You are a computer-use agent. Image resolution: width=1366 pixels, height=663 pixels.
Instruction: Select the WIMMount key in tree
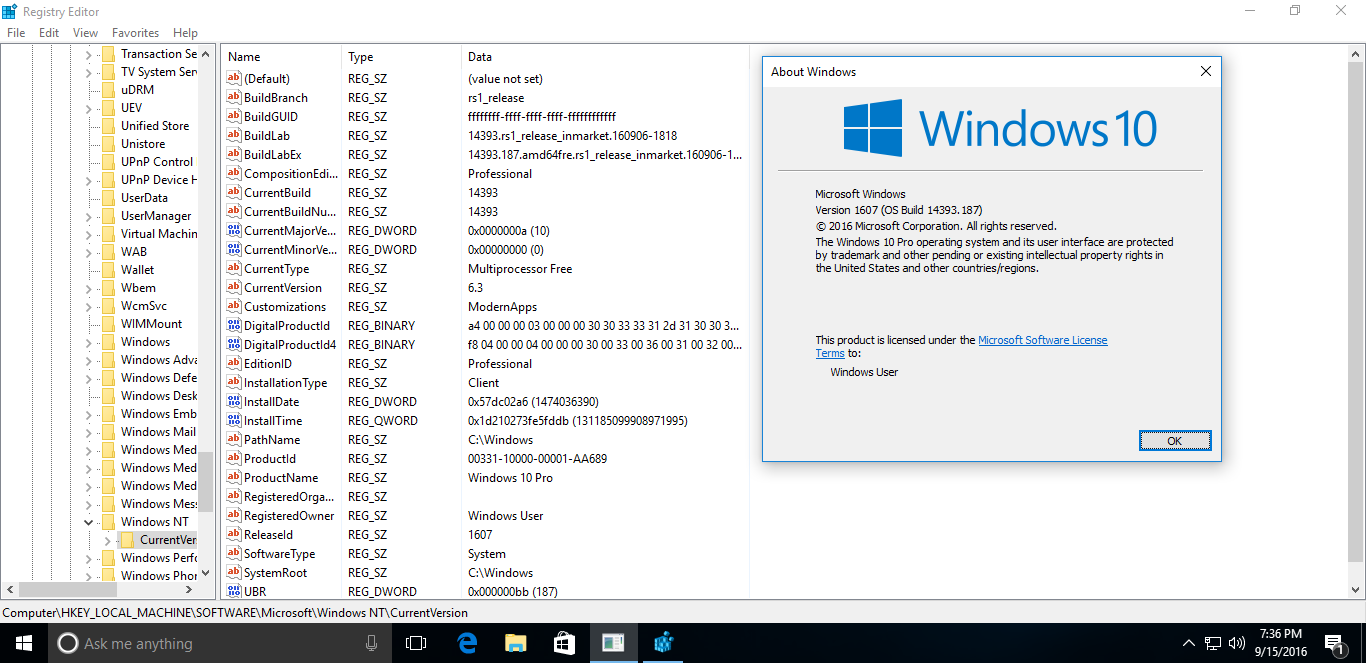point(152,324)
